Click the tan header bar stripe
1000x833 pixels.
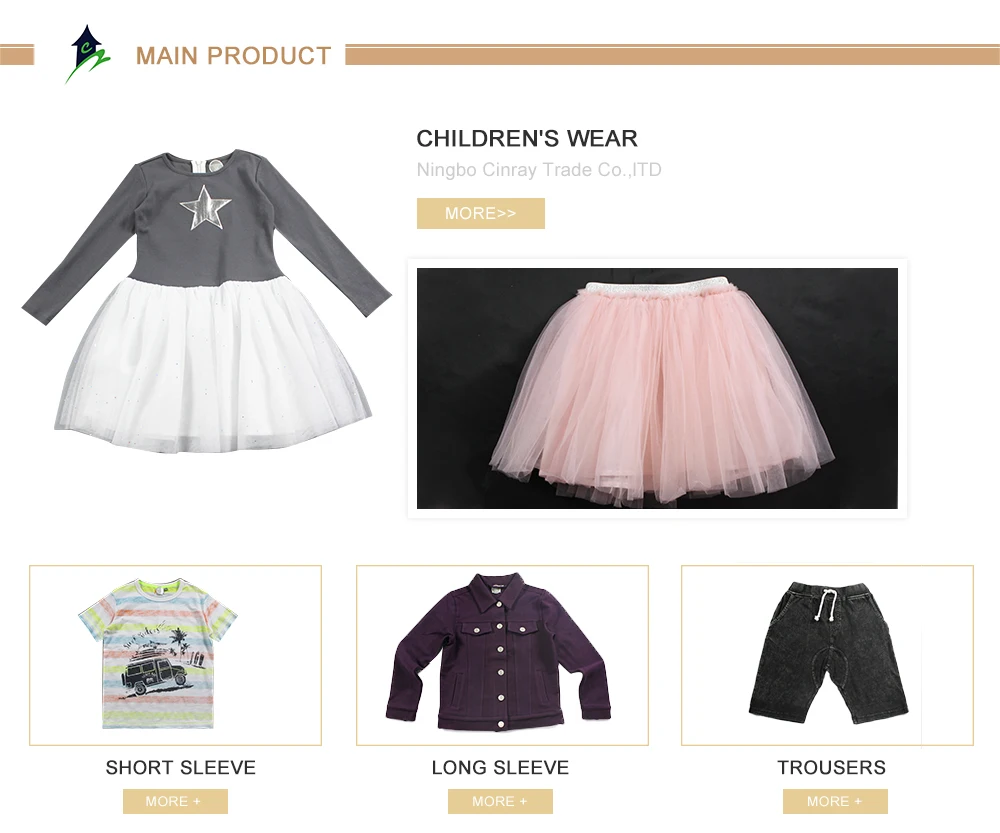tap(672, 55)
